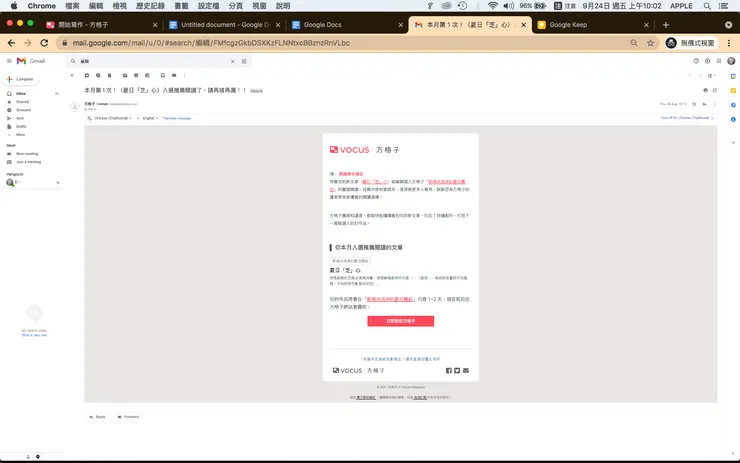Click the Translate message link
This screenshot has width=740, height=463.
pos(177,118)
